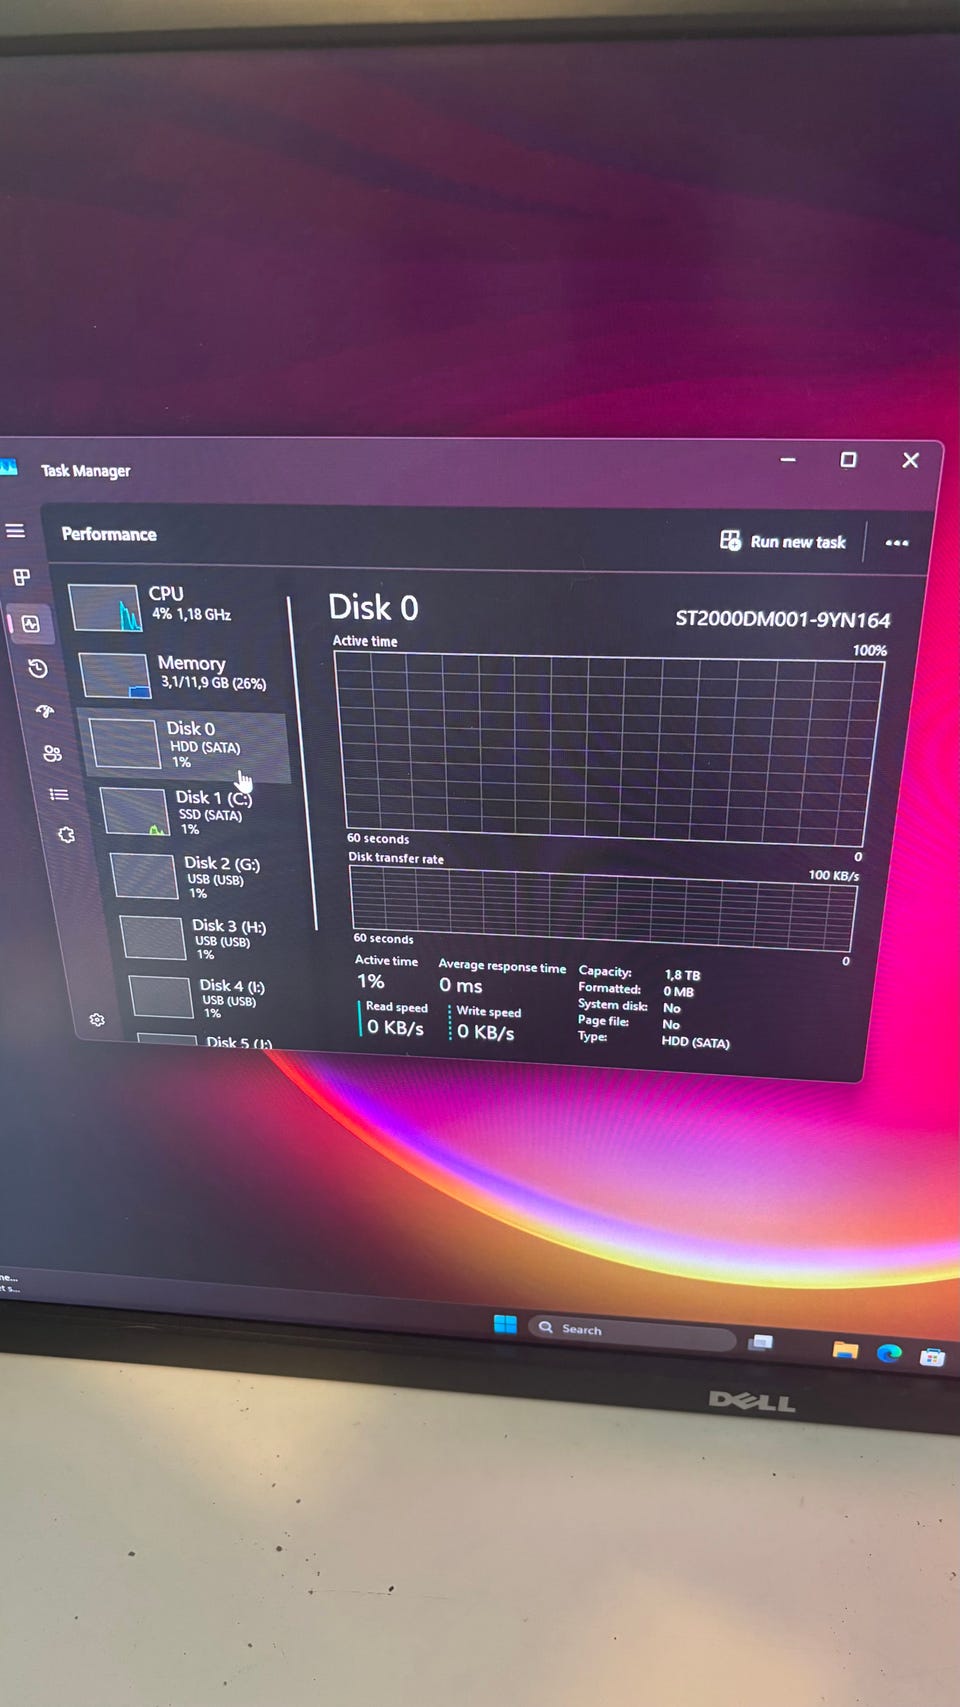The height and width of the screenshot is (1707, 960).
Task: Open the hamburger navigation menu
Action: tap(15, 531)
